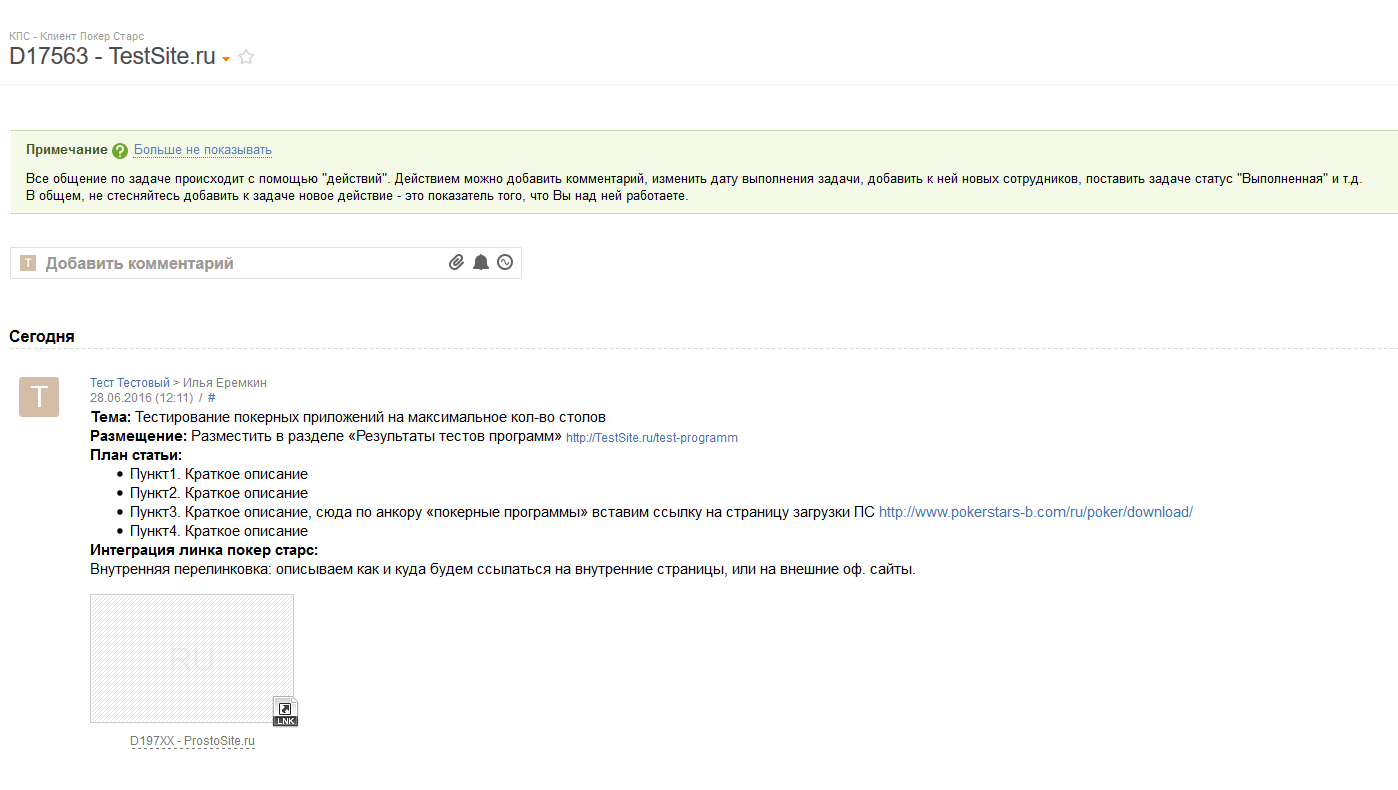Click the '#' permalink next to the date
The width and height of the screenshot is (1398, 790).
211,398
